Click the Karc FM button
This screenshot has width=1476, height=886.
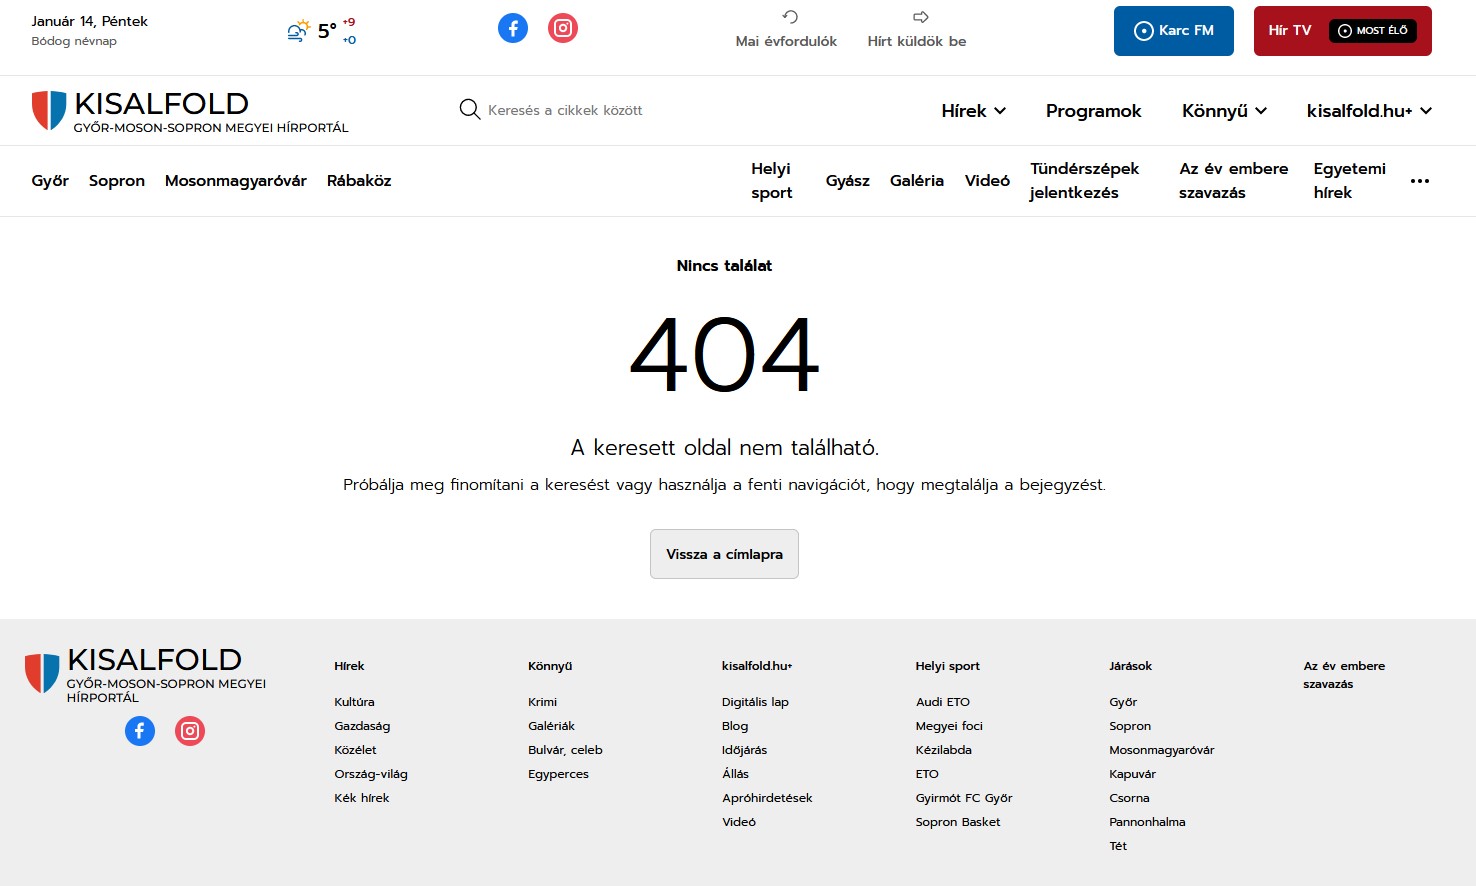coord(1174,31)
